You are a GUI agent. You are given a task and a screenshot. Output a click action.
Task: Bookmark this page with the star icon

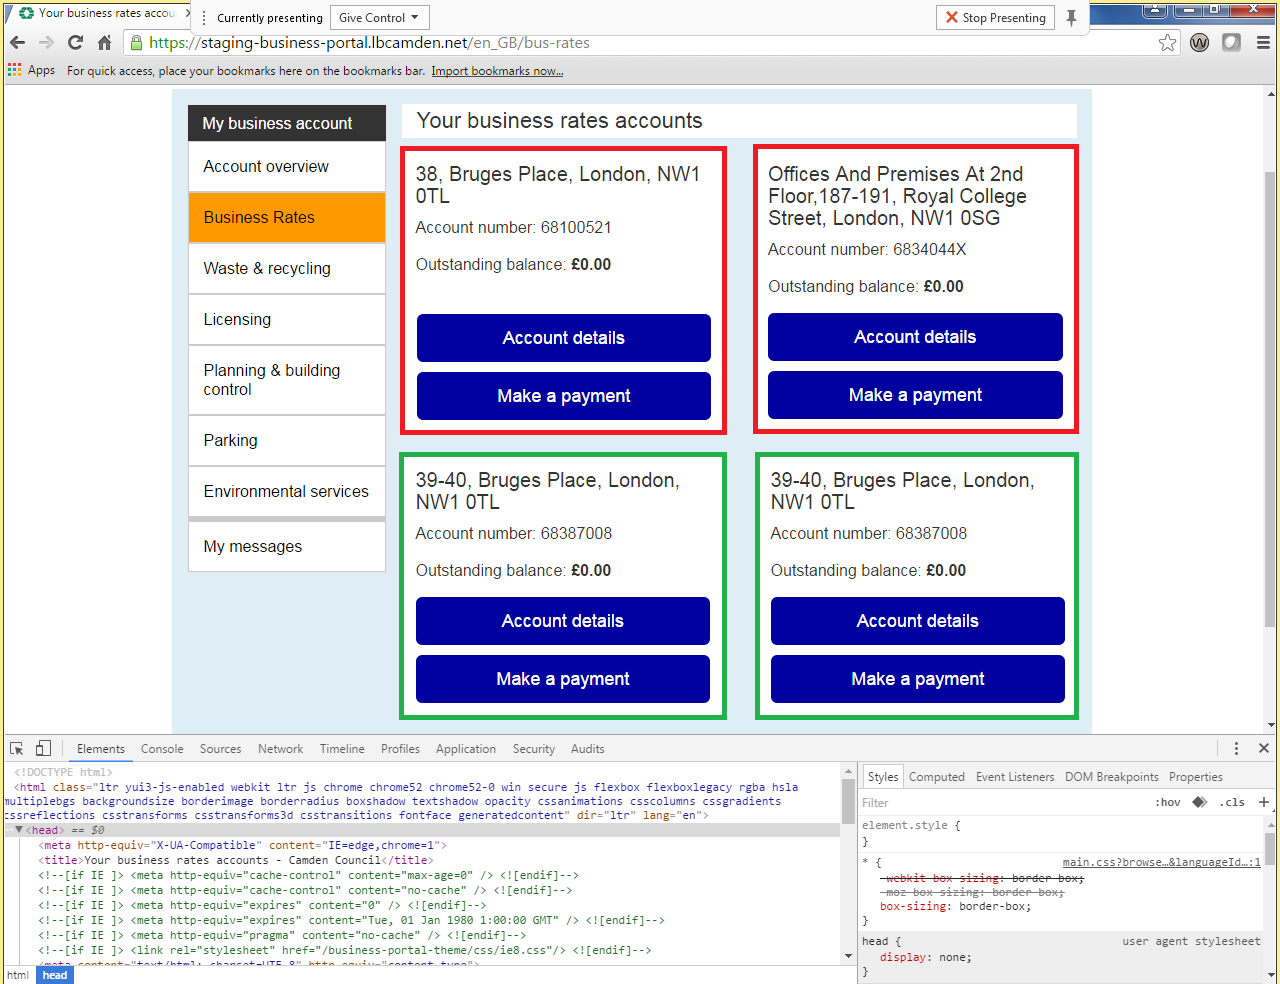[1167, 43]
